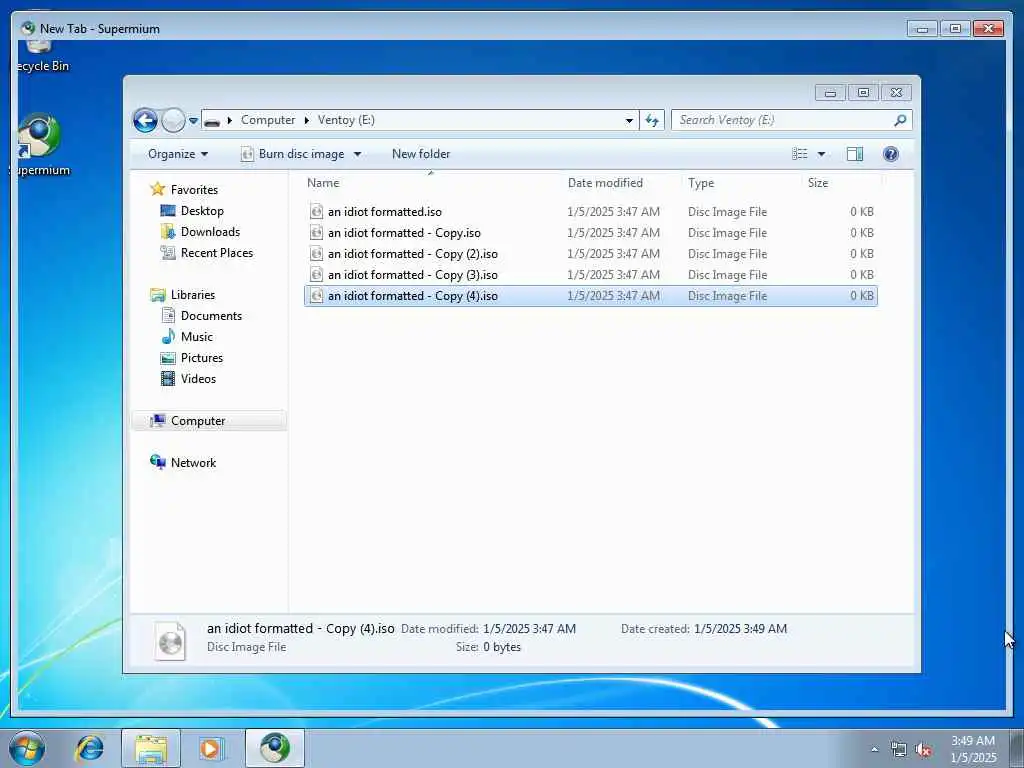1024x768 pixels.
Task: Click Windows Explorer taskbar button
Action: coord(151,748)
